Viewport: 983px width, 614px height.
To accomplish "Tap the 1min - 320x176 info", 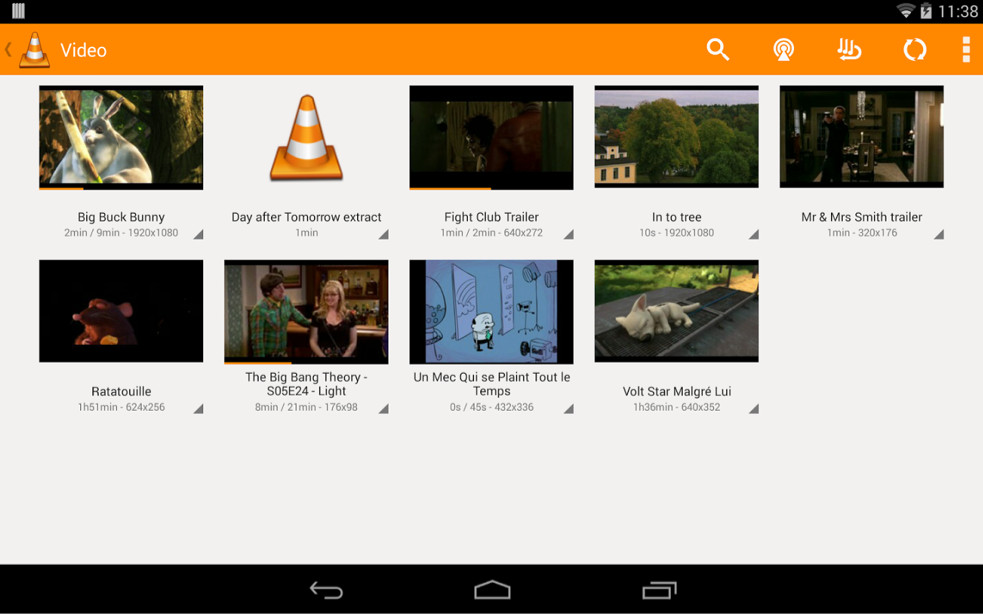I will (861, 233).
